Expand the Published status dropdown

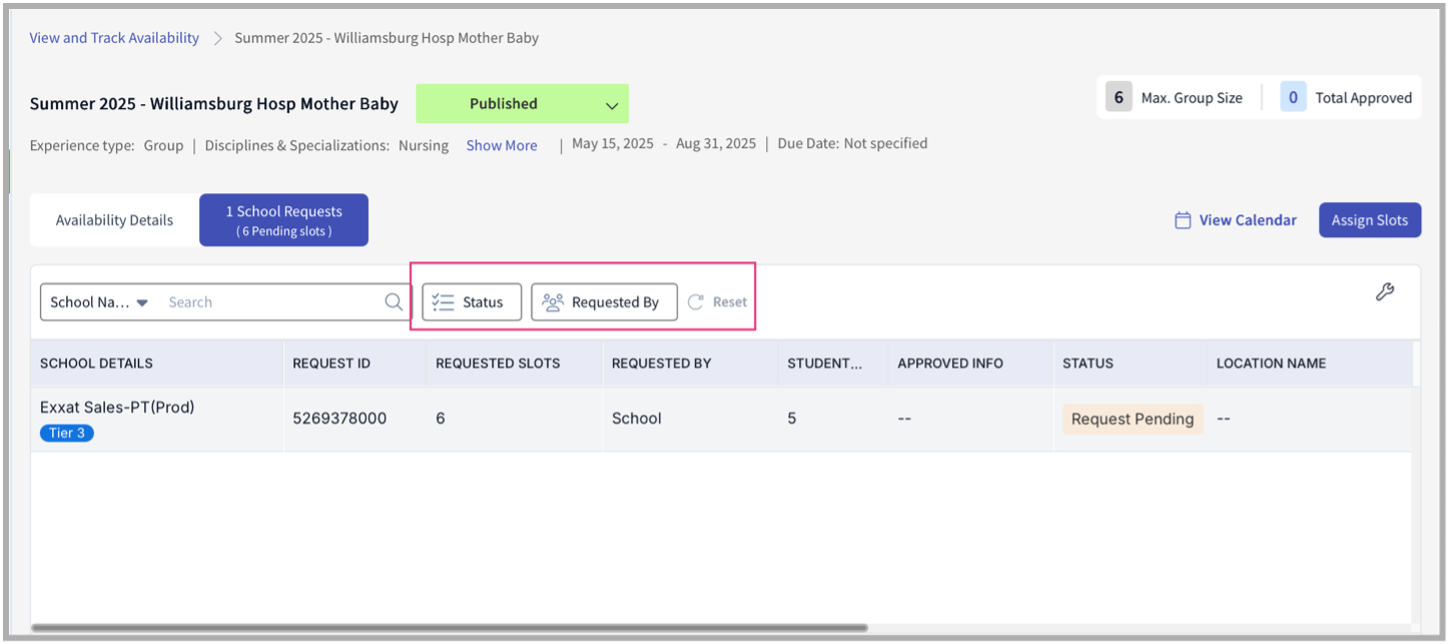[x=611, y=104]
